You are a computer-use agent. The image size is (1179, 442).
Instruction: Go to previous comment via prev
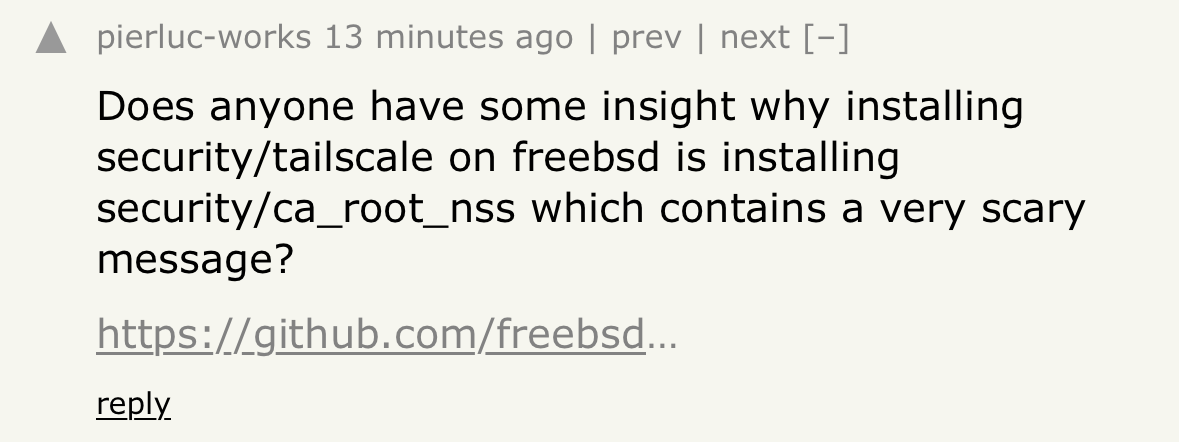click(x=647, y=38)
